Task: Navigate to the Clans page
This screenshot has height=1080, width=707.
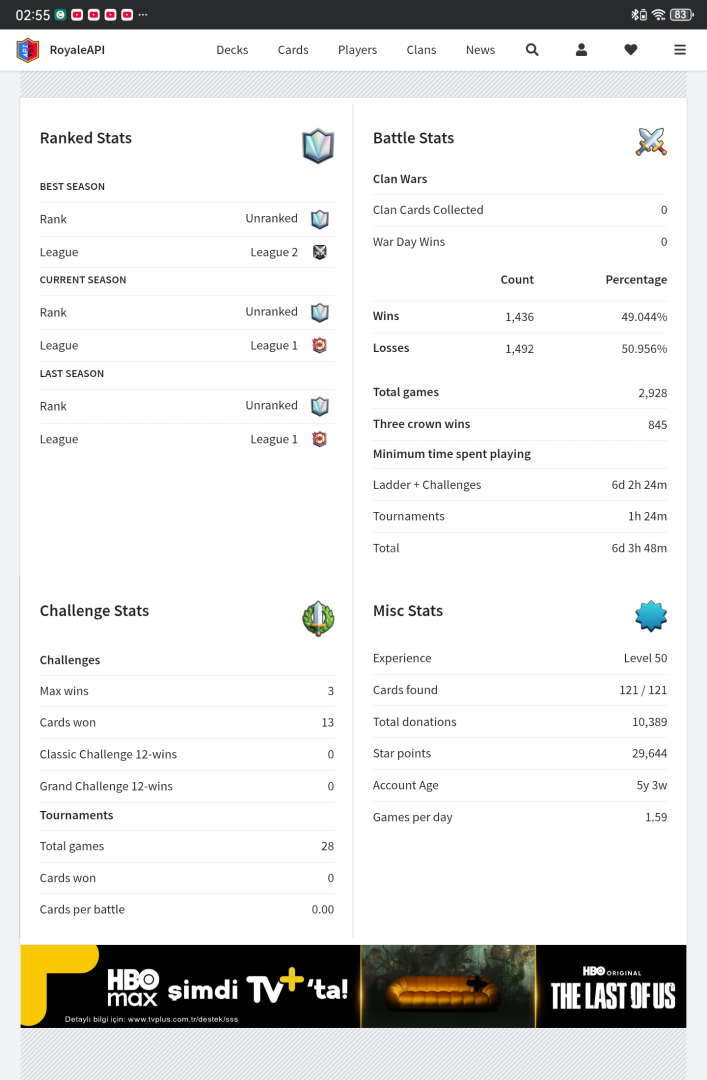Action: [x=421, y=50]
